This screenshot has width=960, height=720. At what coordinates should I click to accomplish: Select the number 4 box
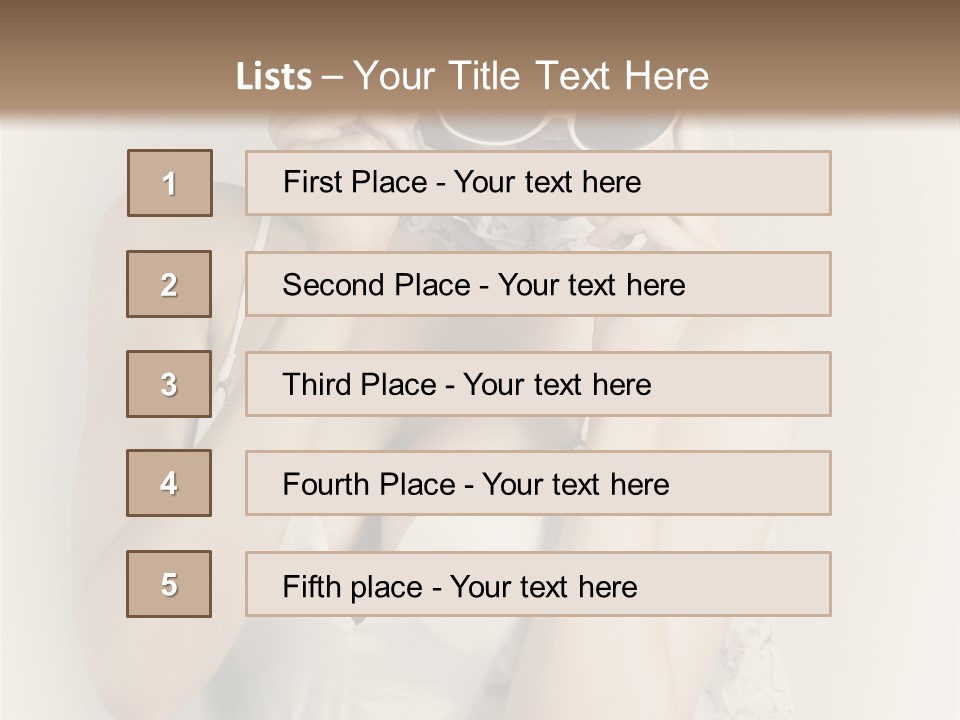[x=169, y=483]
